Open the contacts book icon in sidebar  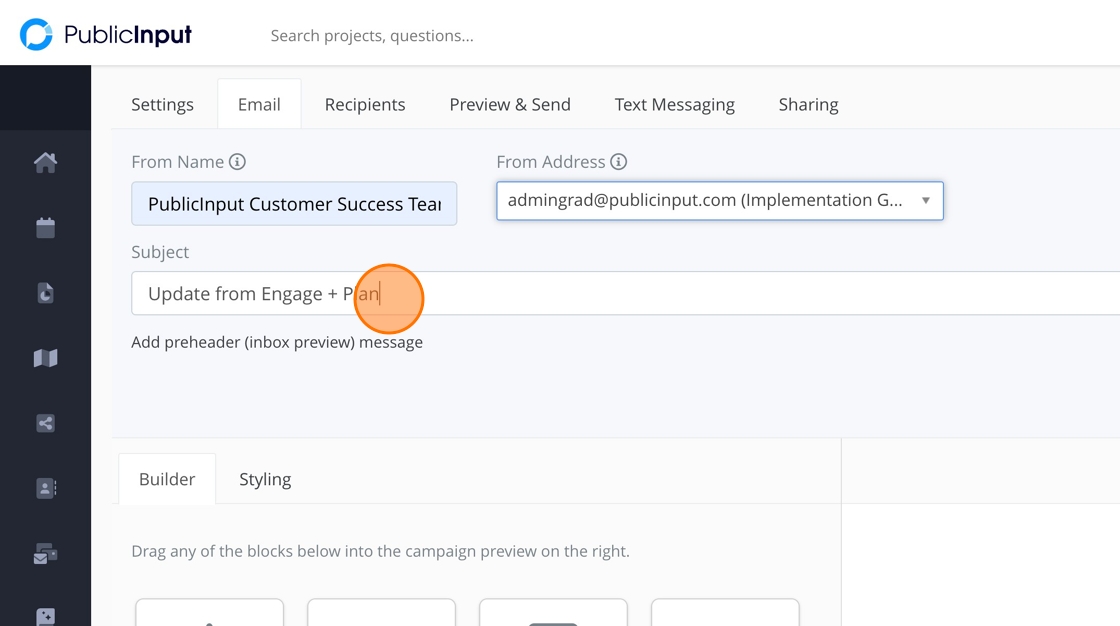(45, 488)
